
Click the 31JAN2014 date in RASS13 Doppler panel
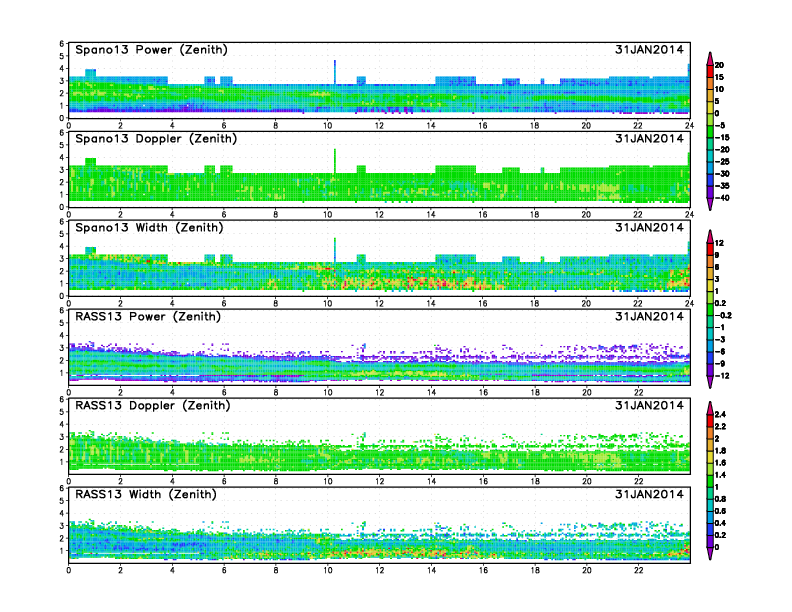coord(649,405)
